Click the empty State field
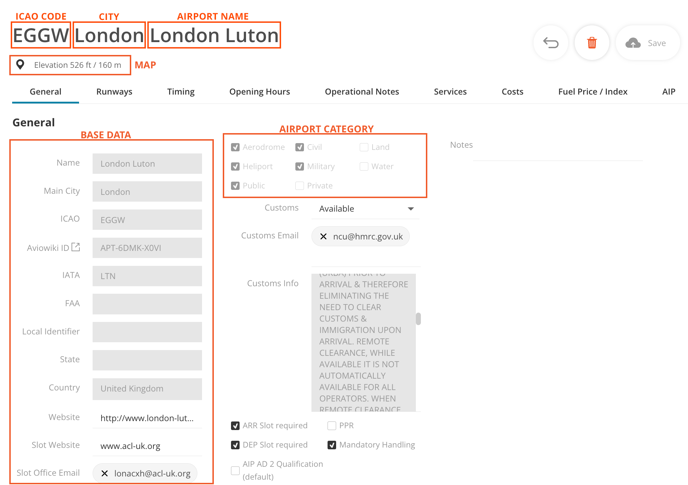Viewport: 688px width, 485px height. pos(147,360)
